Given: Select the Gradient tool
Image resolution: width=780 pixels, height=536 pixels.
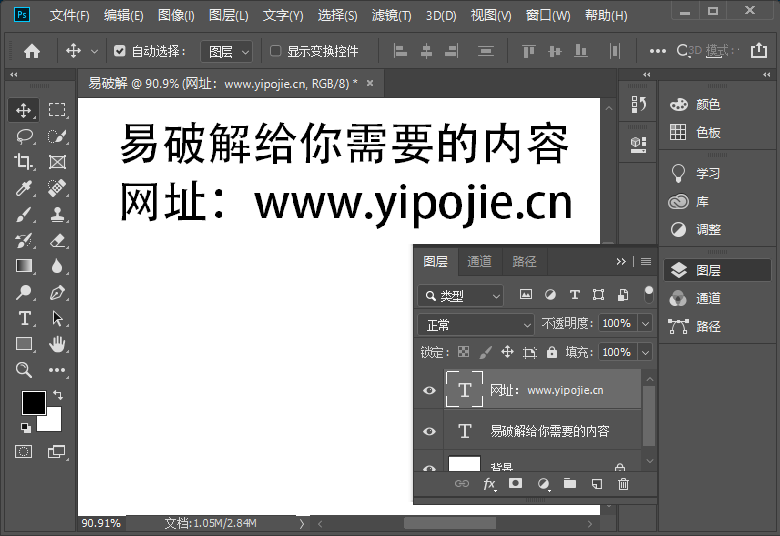Looking at the screenshot, I should (x=23, y=266).
